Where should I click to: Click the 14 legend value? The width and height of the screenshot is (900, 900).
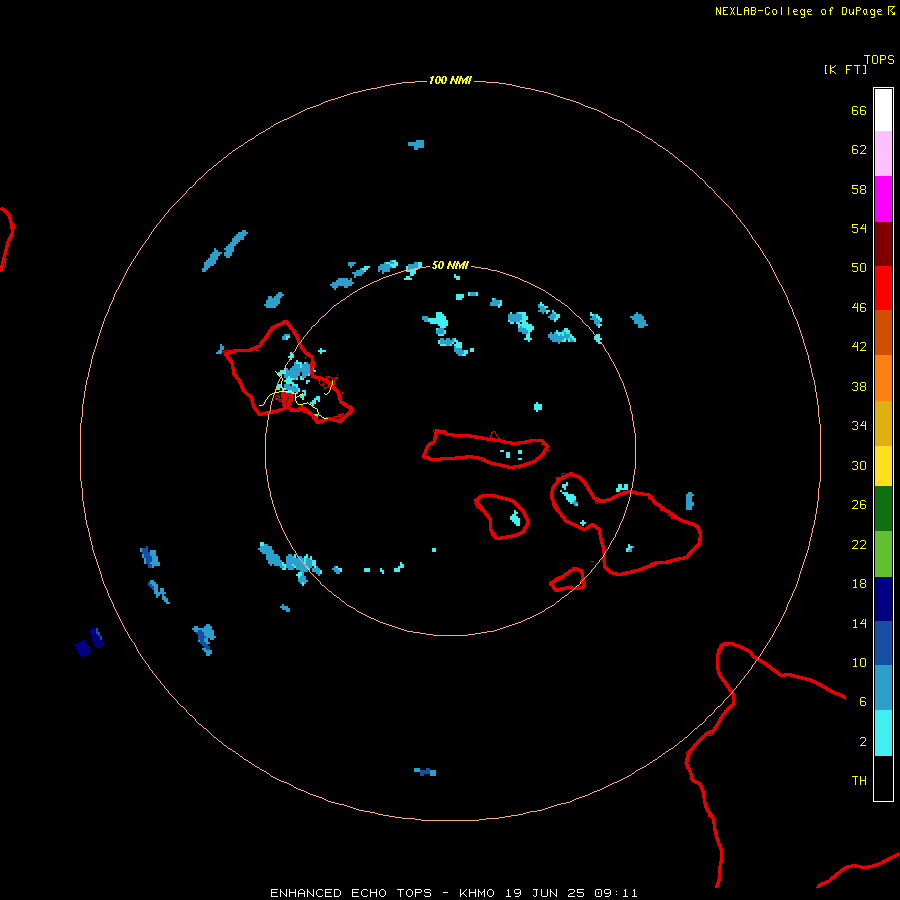(x=859, y=623)
